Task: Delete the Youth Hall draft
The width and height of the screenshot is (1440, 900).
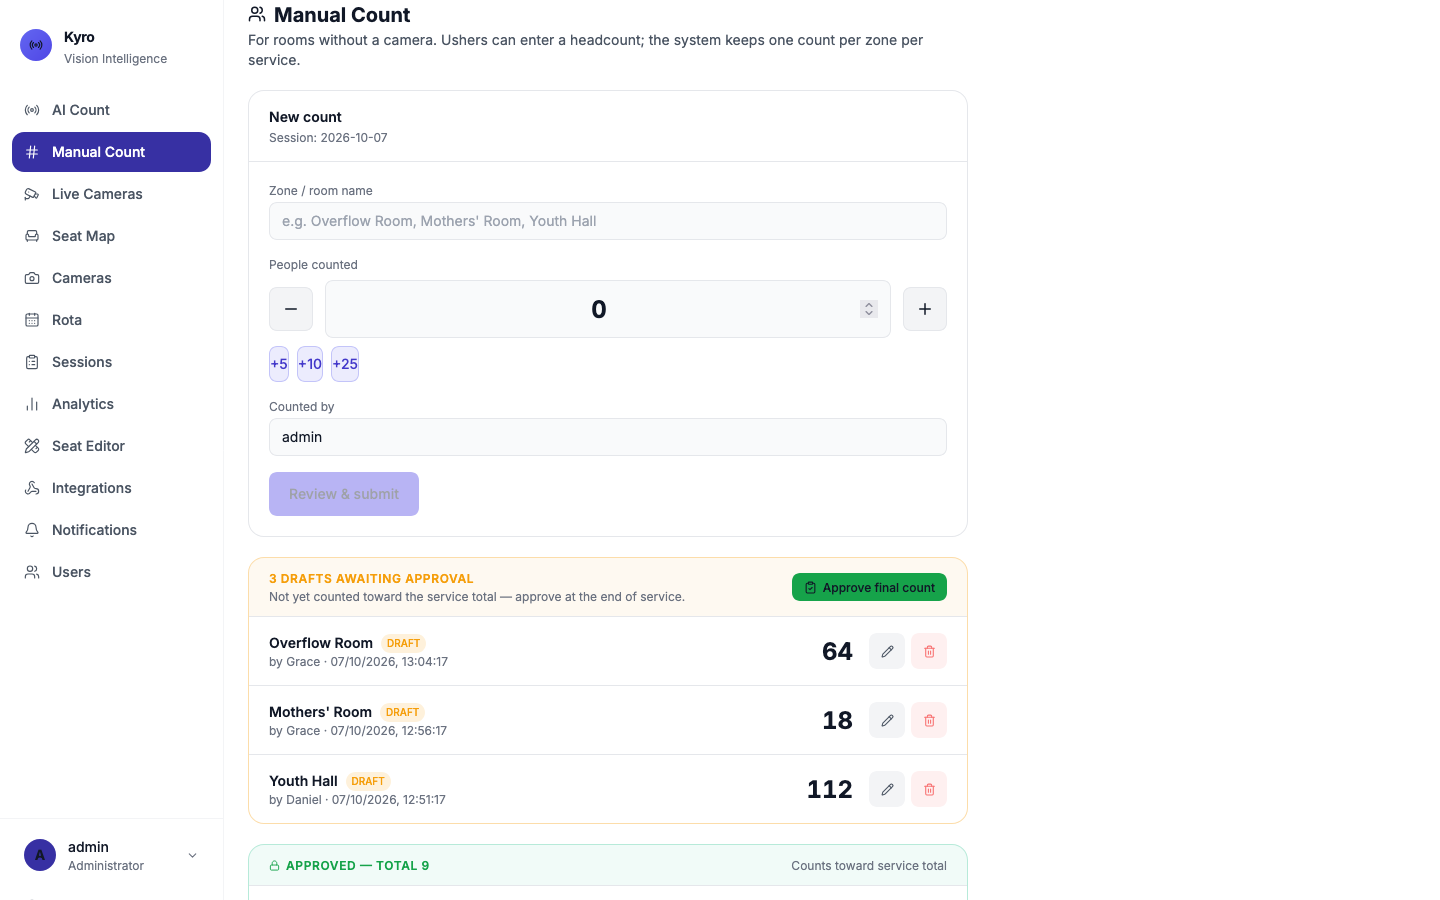Action: coord(929,789)
